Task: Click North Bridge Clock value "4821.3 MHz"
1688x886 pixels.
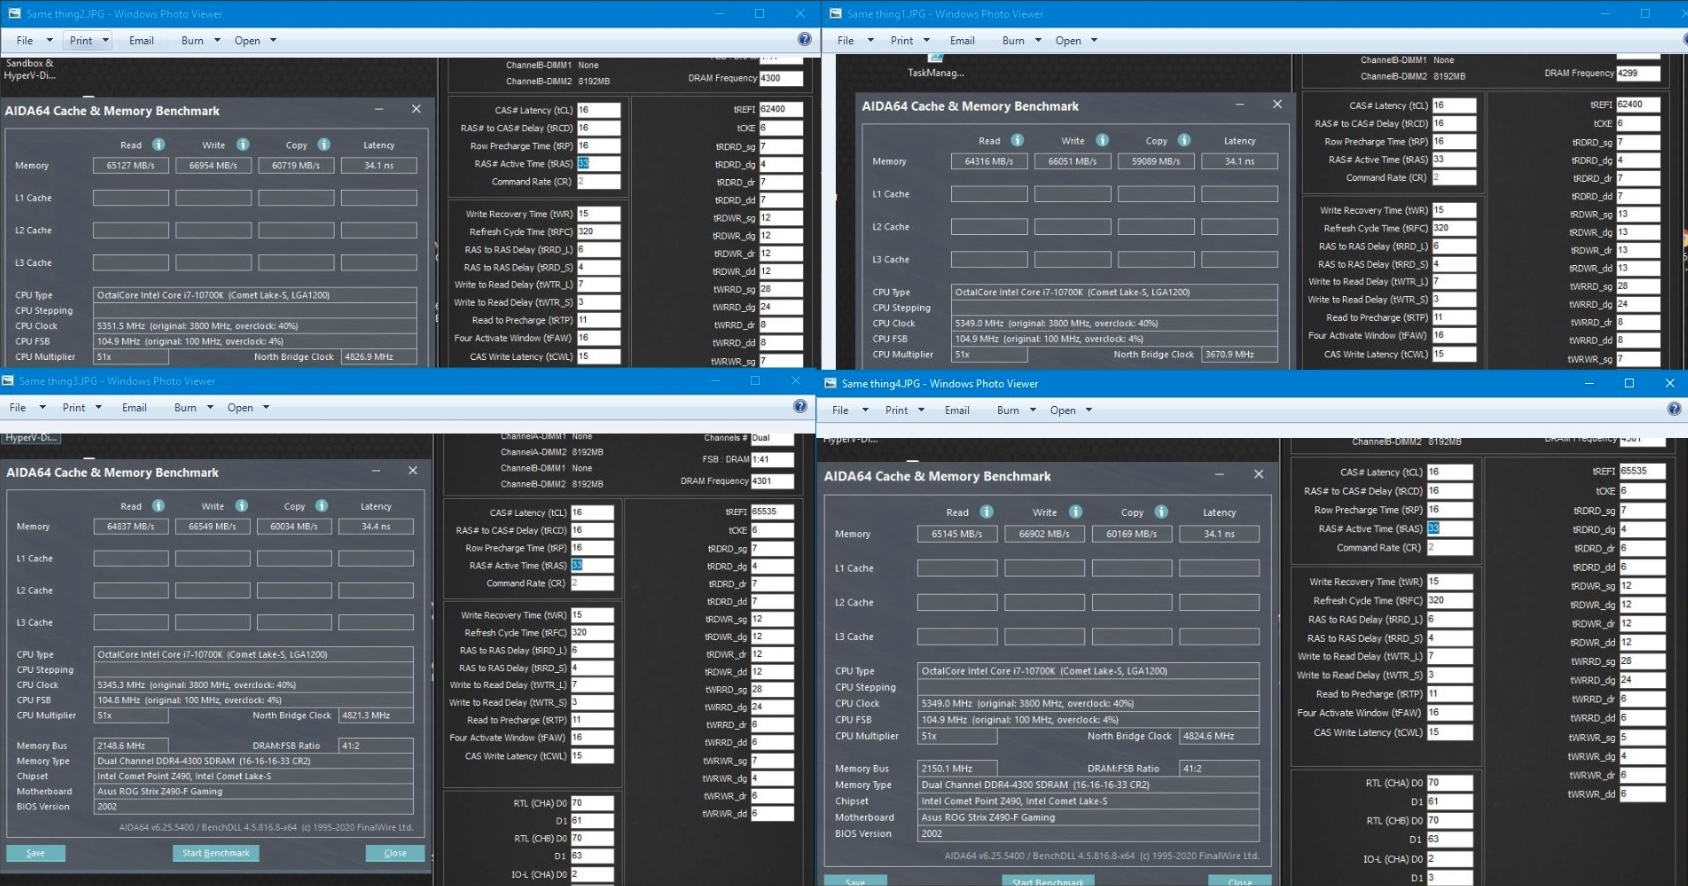Action: click(x=376, y=716)
